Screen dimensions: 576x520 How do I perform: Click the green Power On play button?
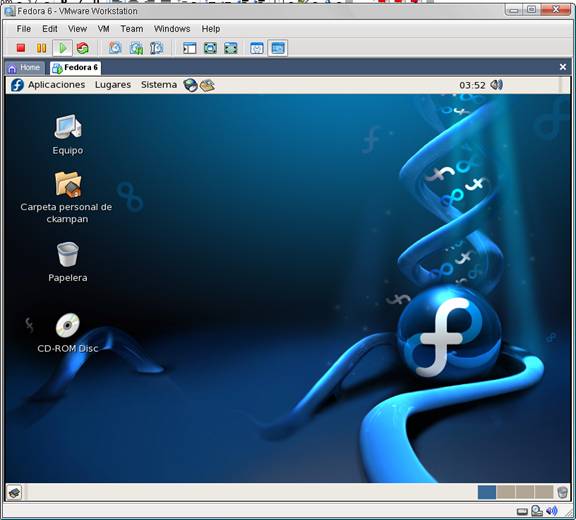[x=62, y=48]
